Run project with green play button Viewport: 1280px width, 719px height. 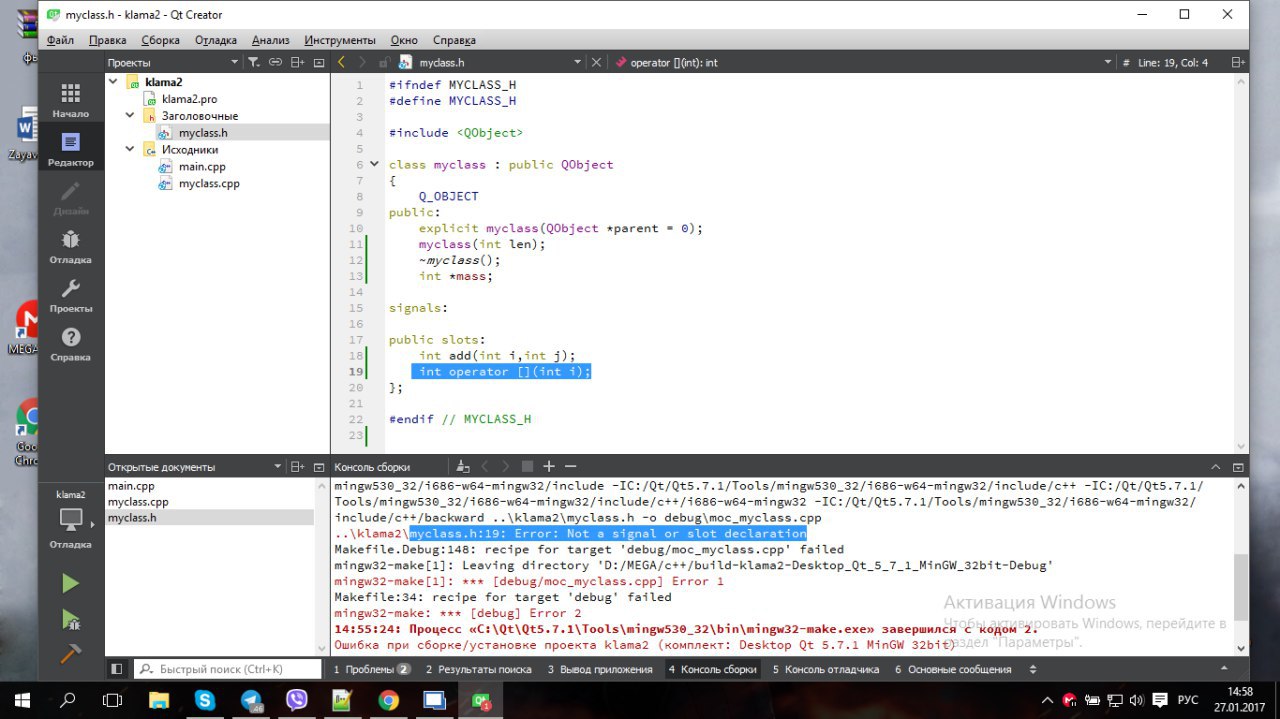70,583
